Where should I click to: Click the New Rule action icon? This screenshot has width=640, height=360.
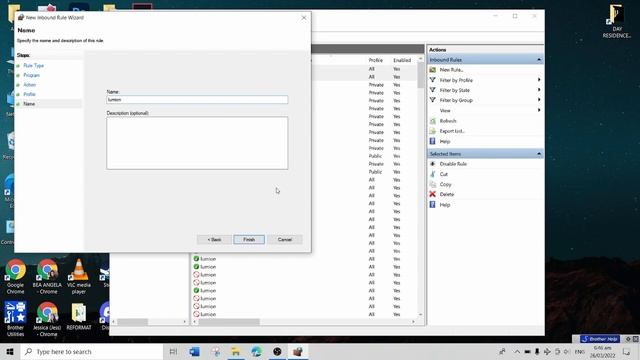click(433, 70)
